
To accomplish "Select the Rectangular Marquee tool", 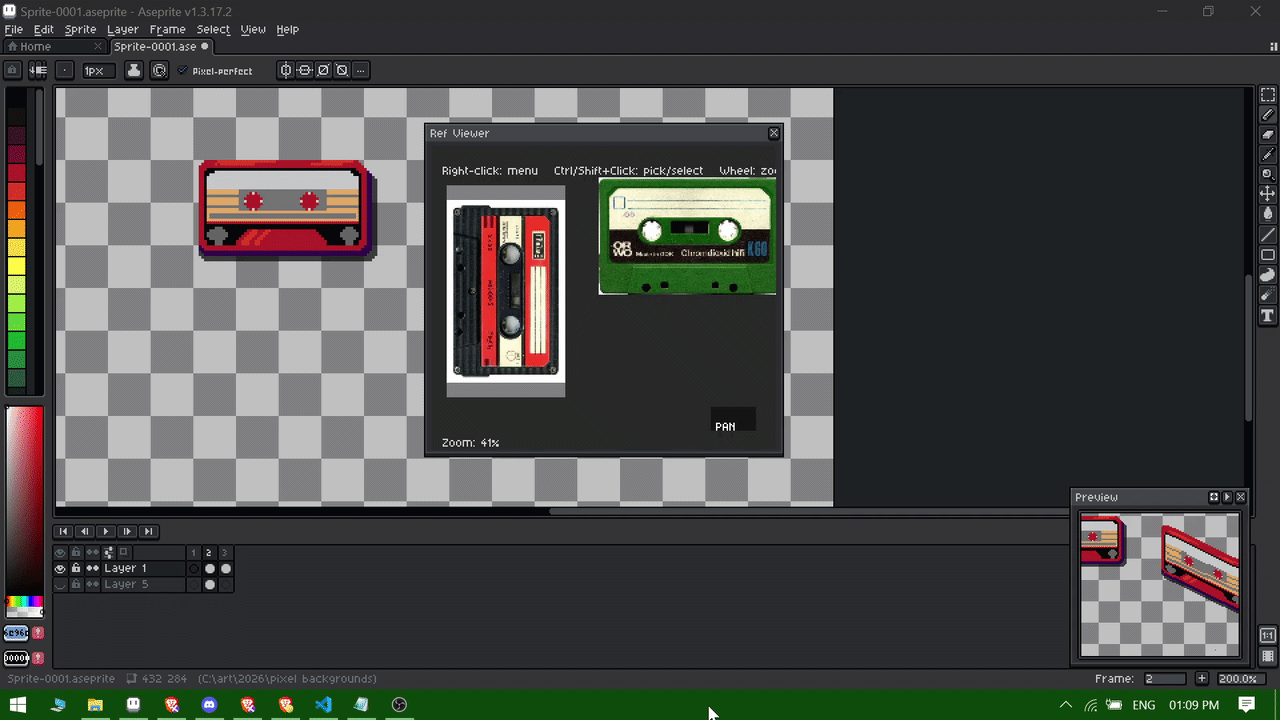I will (x=1267, y=95).
